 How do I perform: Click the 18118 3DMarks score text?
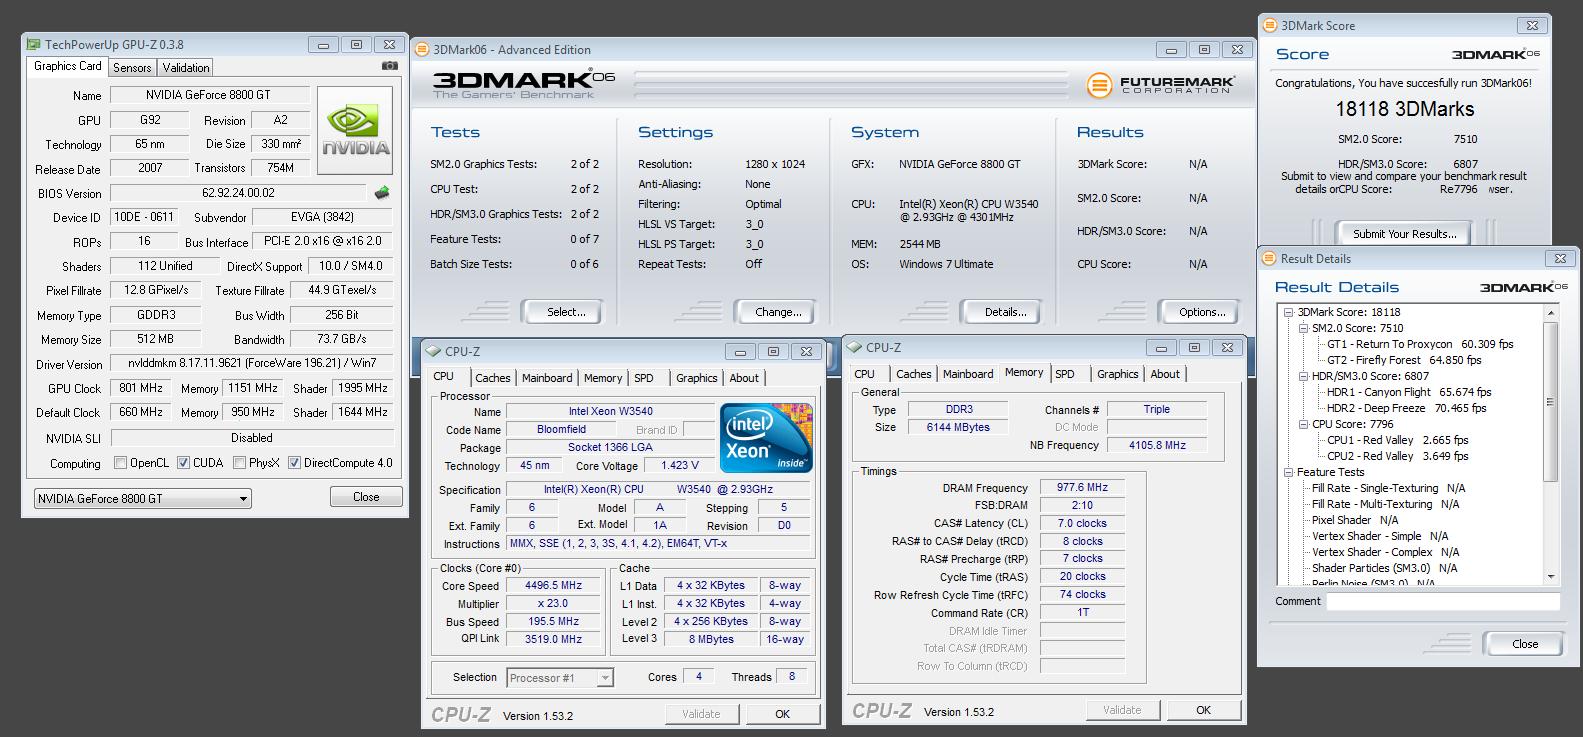1404,109
